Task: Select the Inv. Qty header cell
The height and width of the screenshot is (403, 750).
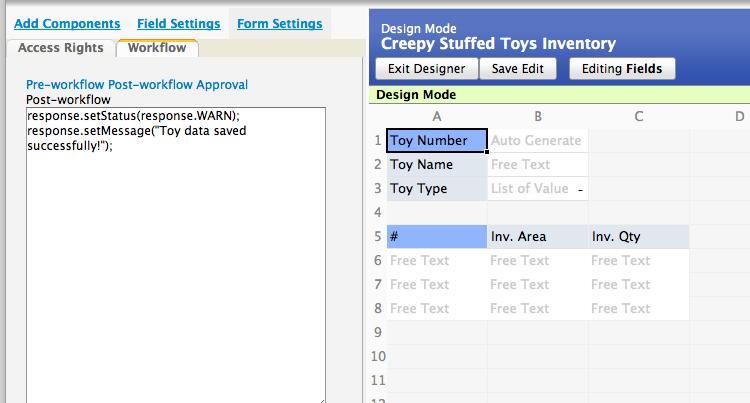Action: (638, 237)
